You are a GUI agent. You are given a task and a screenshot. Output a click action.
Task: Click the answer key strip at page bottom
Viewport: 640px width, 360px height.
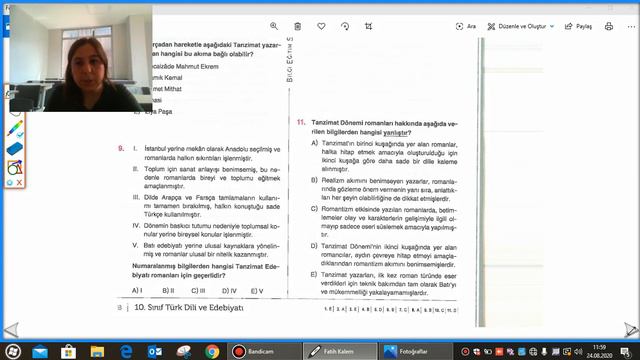(391, 310)
